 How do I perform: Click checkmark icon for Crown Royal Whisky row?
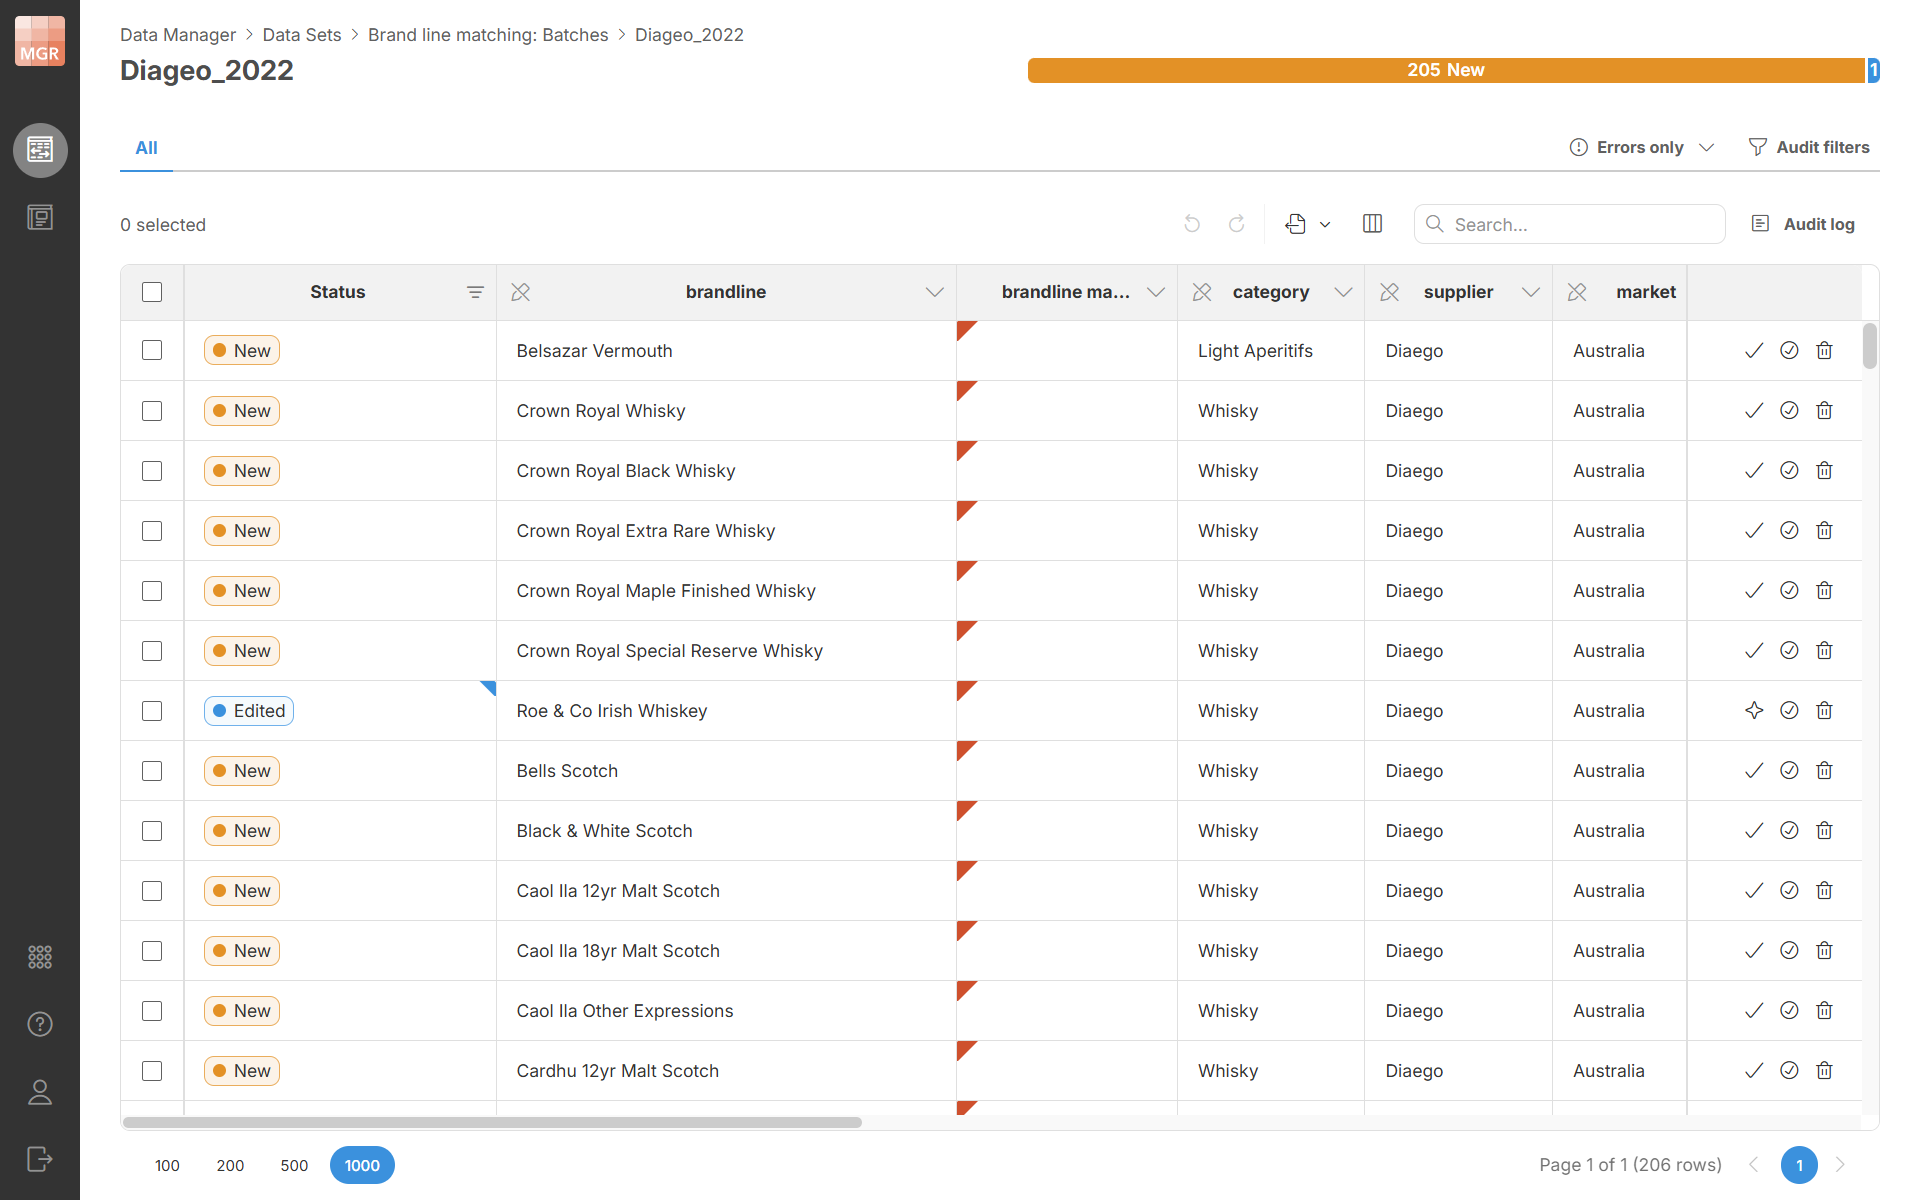1754,411
